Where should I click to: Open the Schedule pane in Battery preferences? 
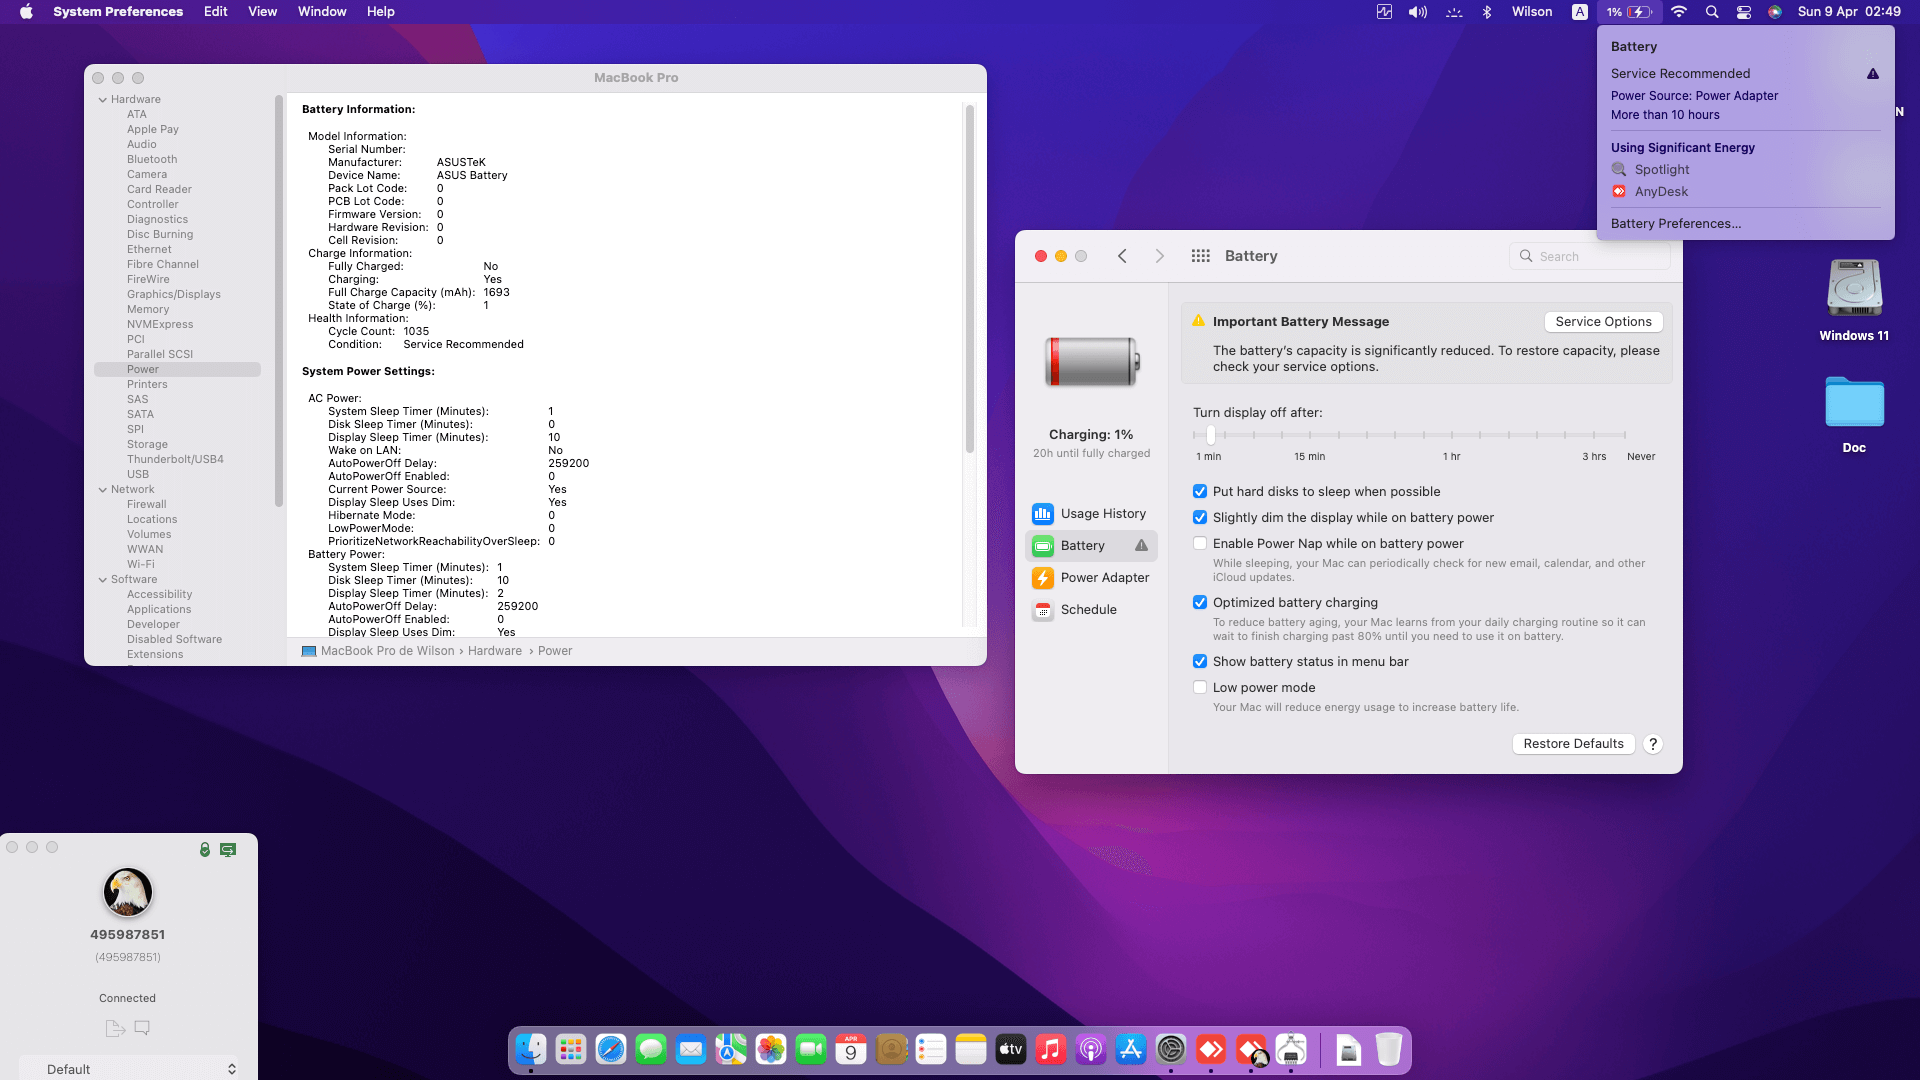tap(1086, 609)
